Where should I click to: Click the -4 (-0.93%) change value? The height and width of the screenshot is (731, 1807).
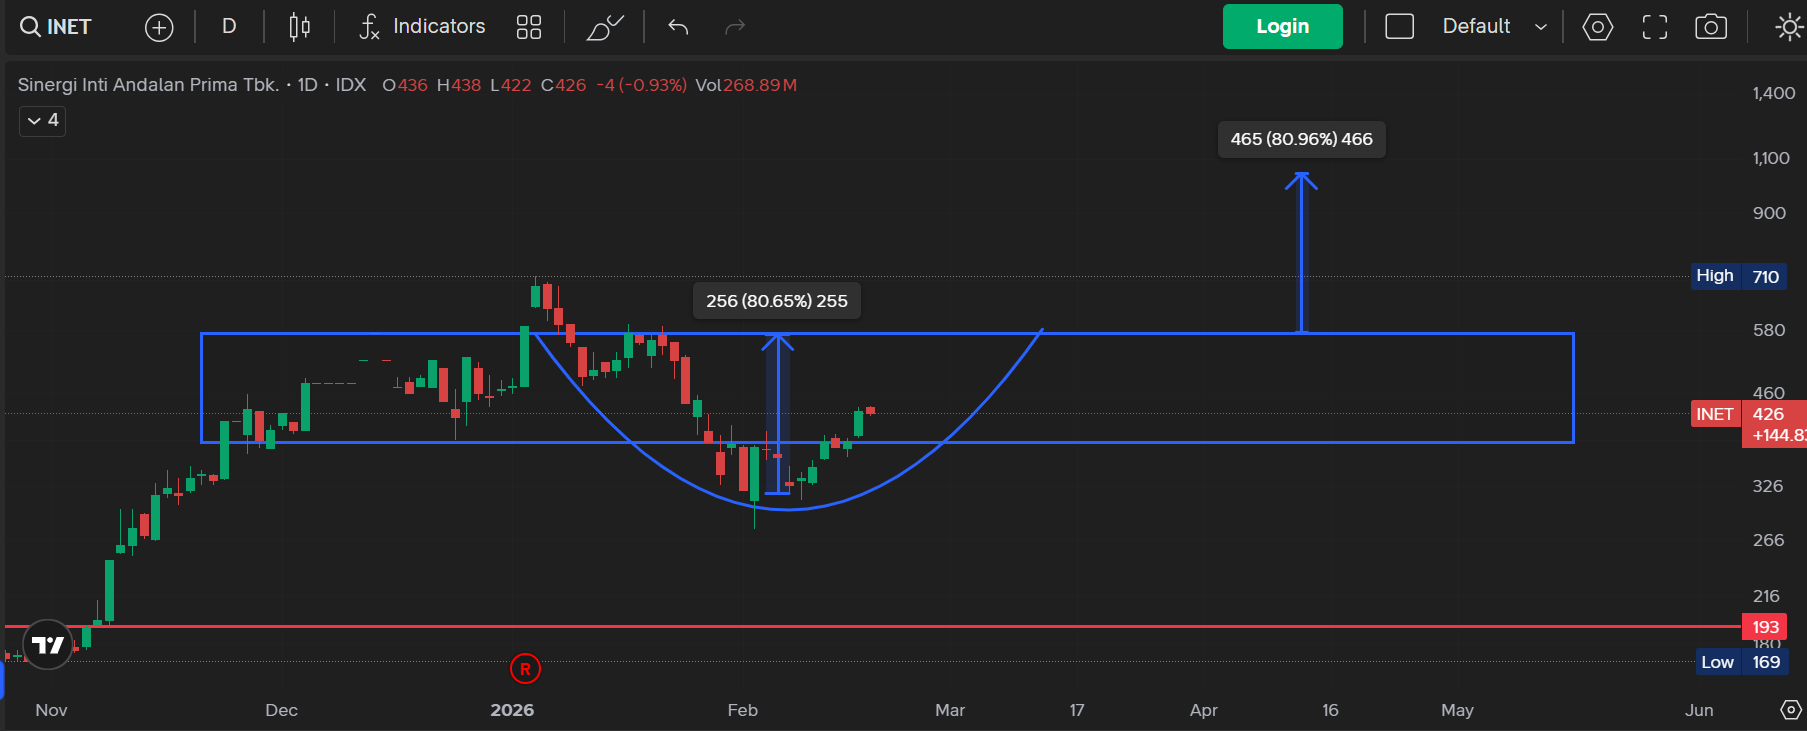point(641,85)
